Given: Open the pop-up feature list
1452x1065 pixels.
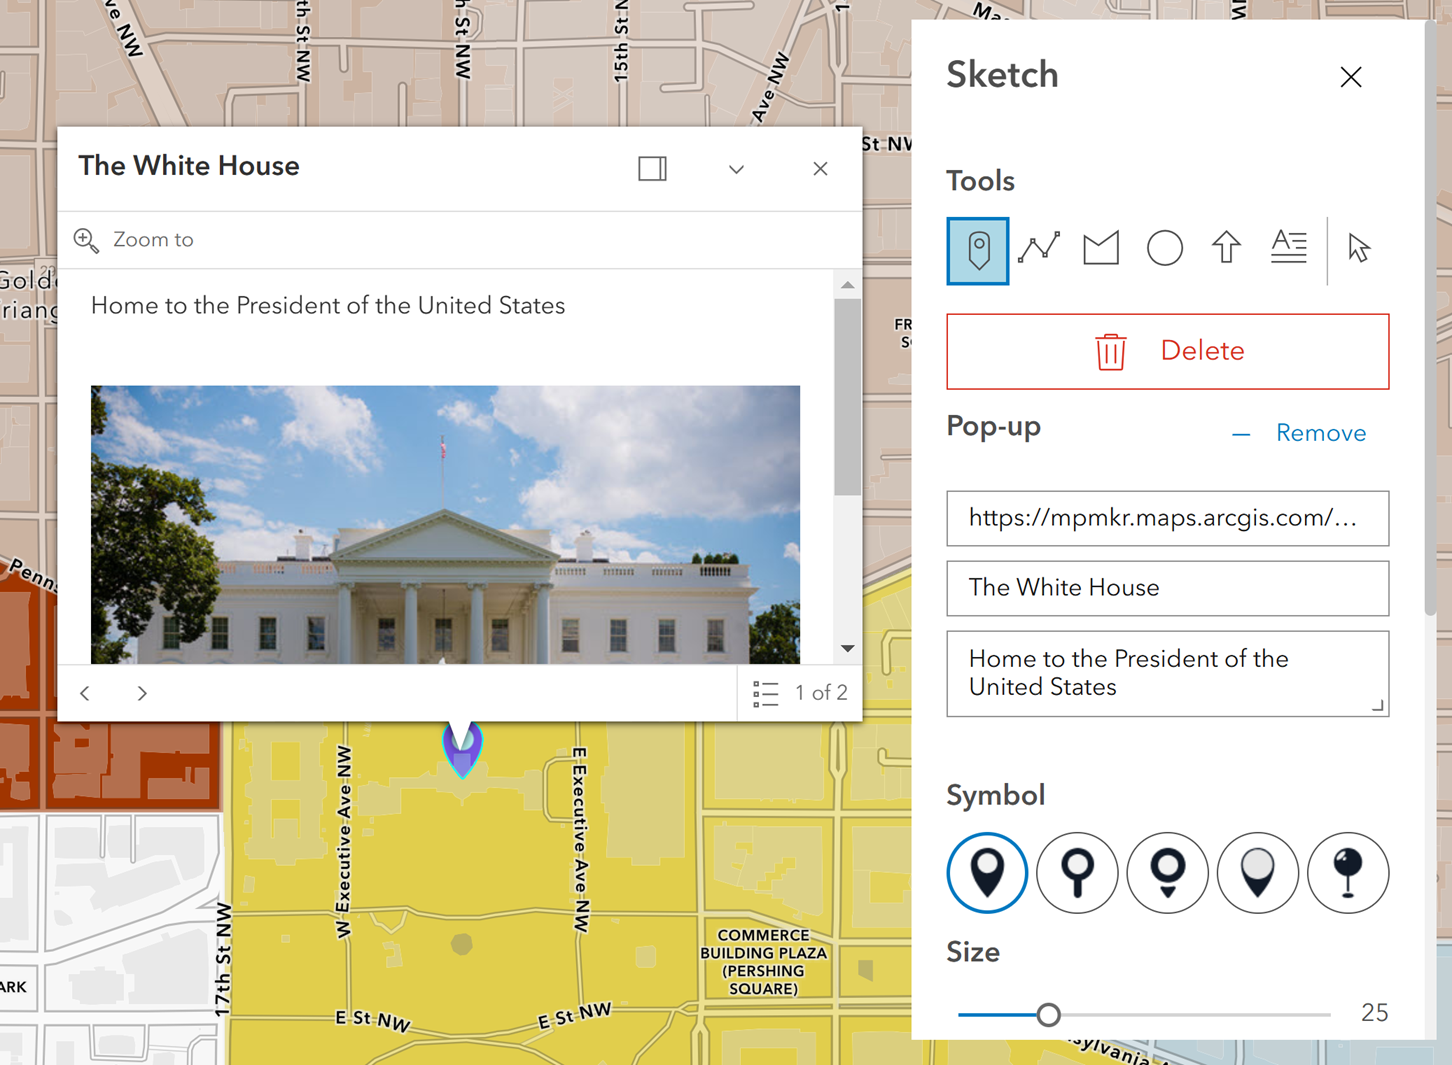Looking at the screenshot, I should 765,693.
